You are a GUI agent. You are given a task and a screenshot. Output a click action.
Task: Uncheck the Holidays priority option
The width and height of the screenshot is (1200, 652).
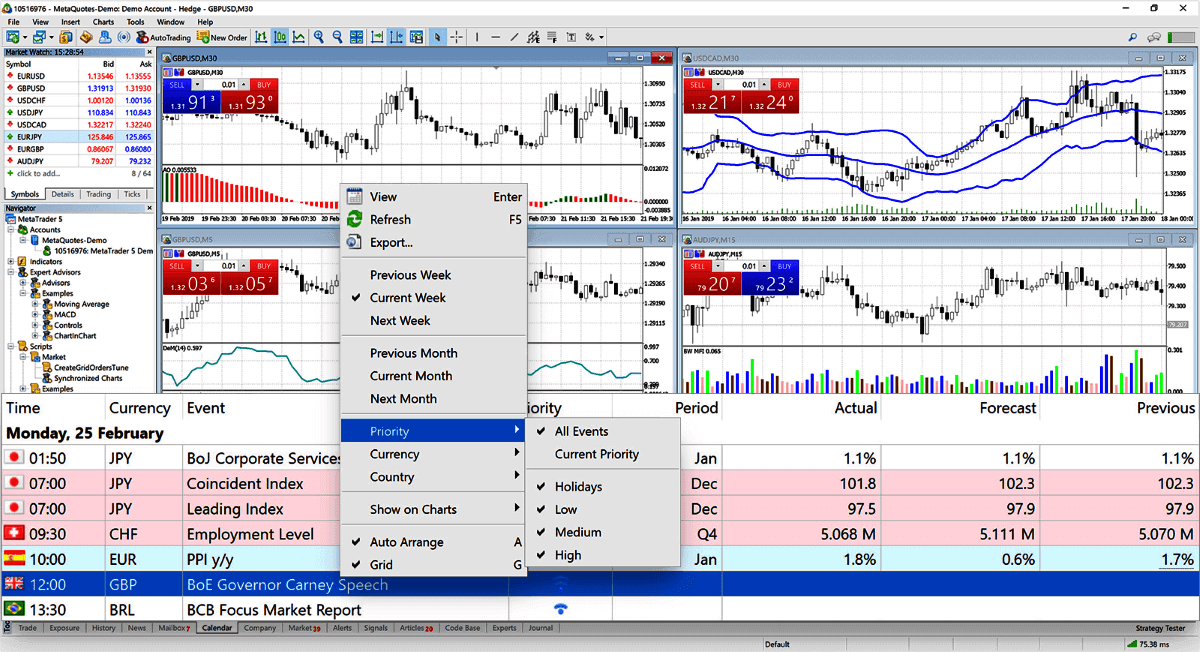tap(578, 487)
